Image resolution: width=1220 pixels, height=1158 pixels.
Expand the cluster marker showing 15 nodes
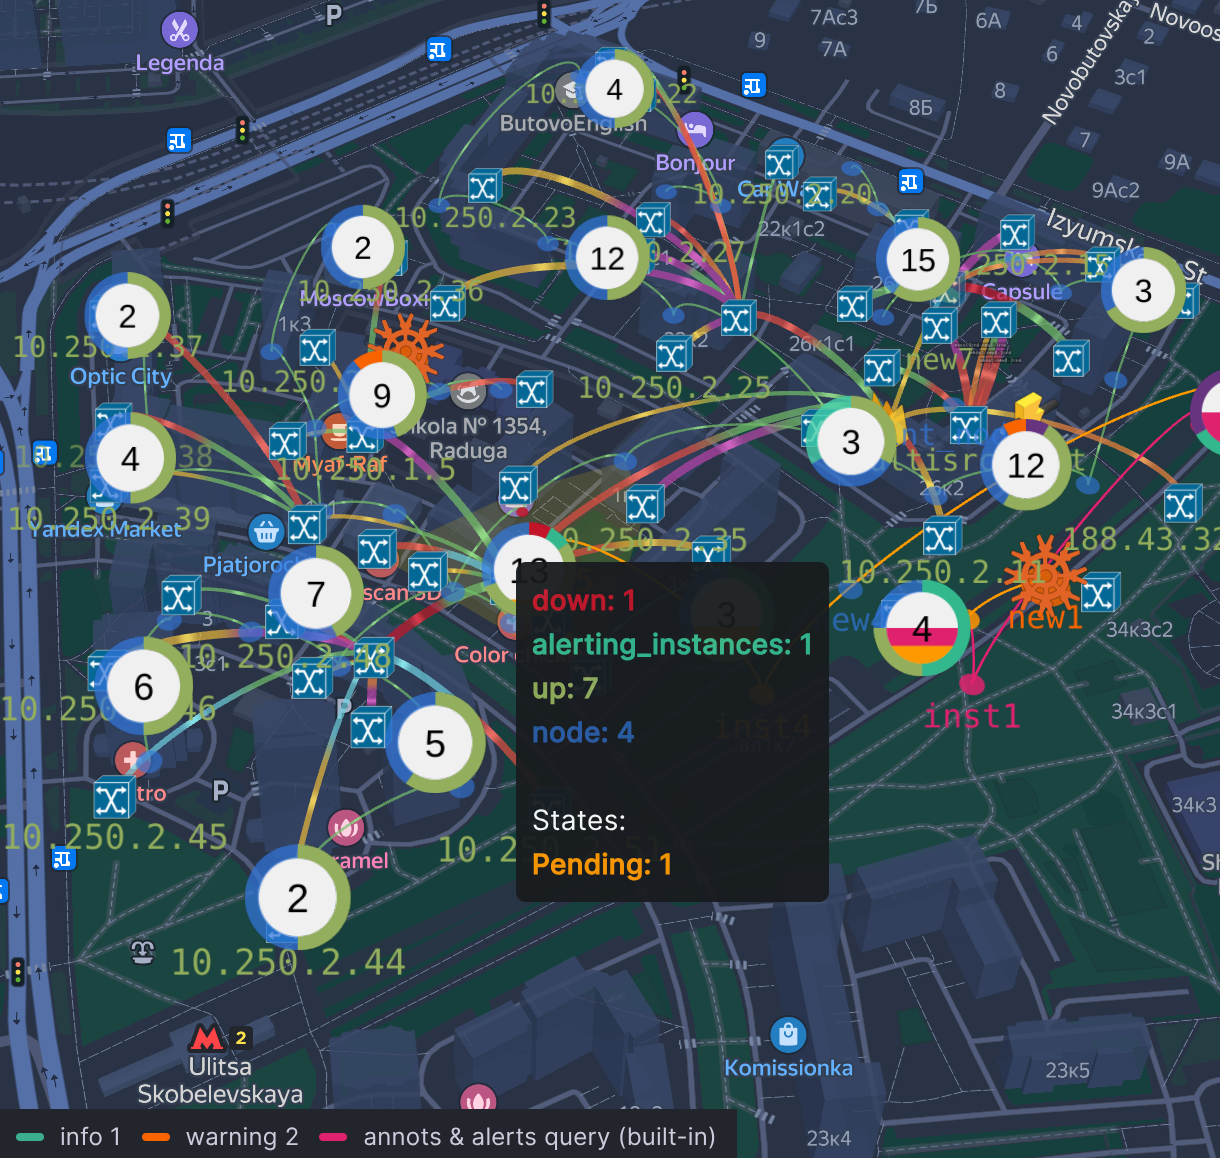(x=917, y=259)
